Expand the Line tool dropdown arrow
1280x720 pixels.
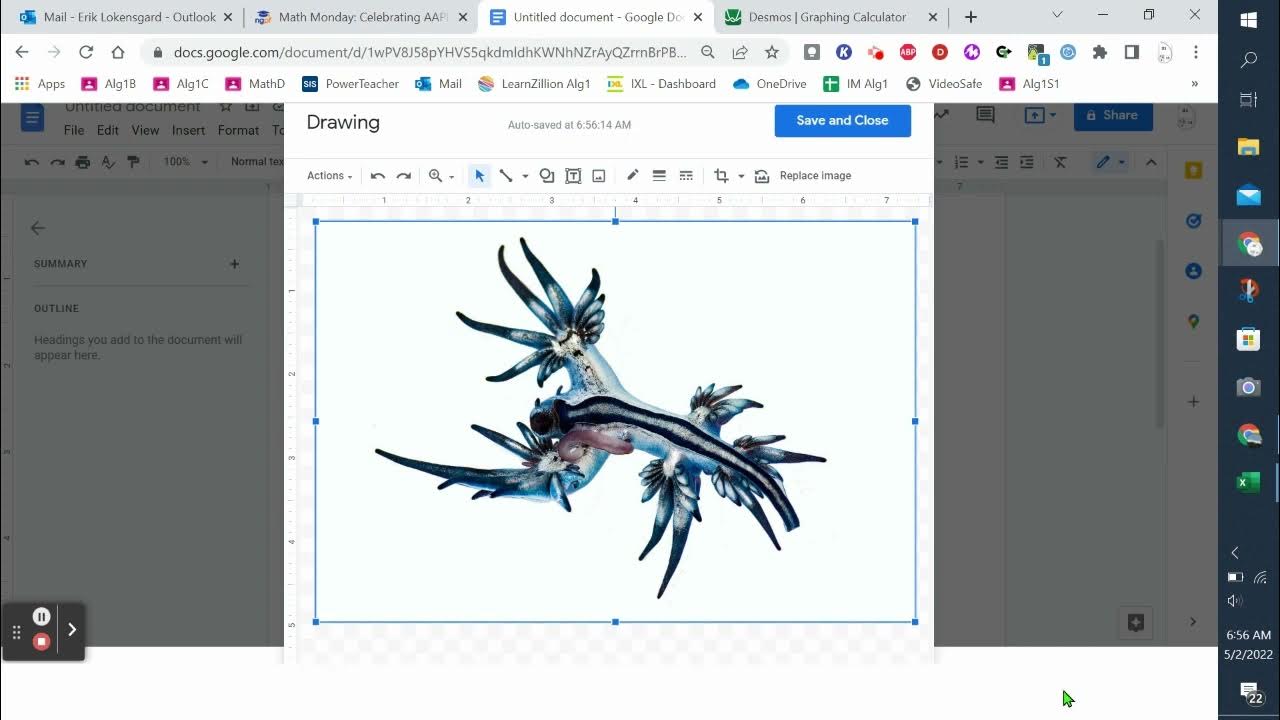tap(525, 177)
